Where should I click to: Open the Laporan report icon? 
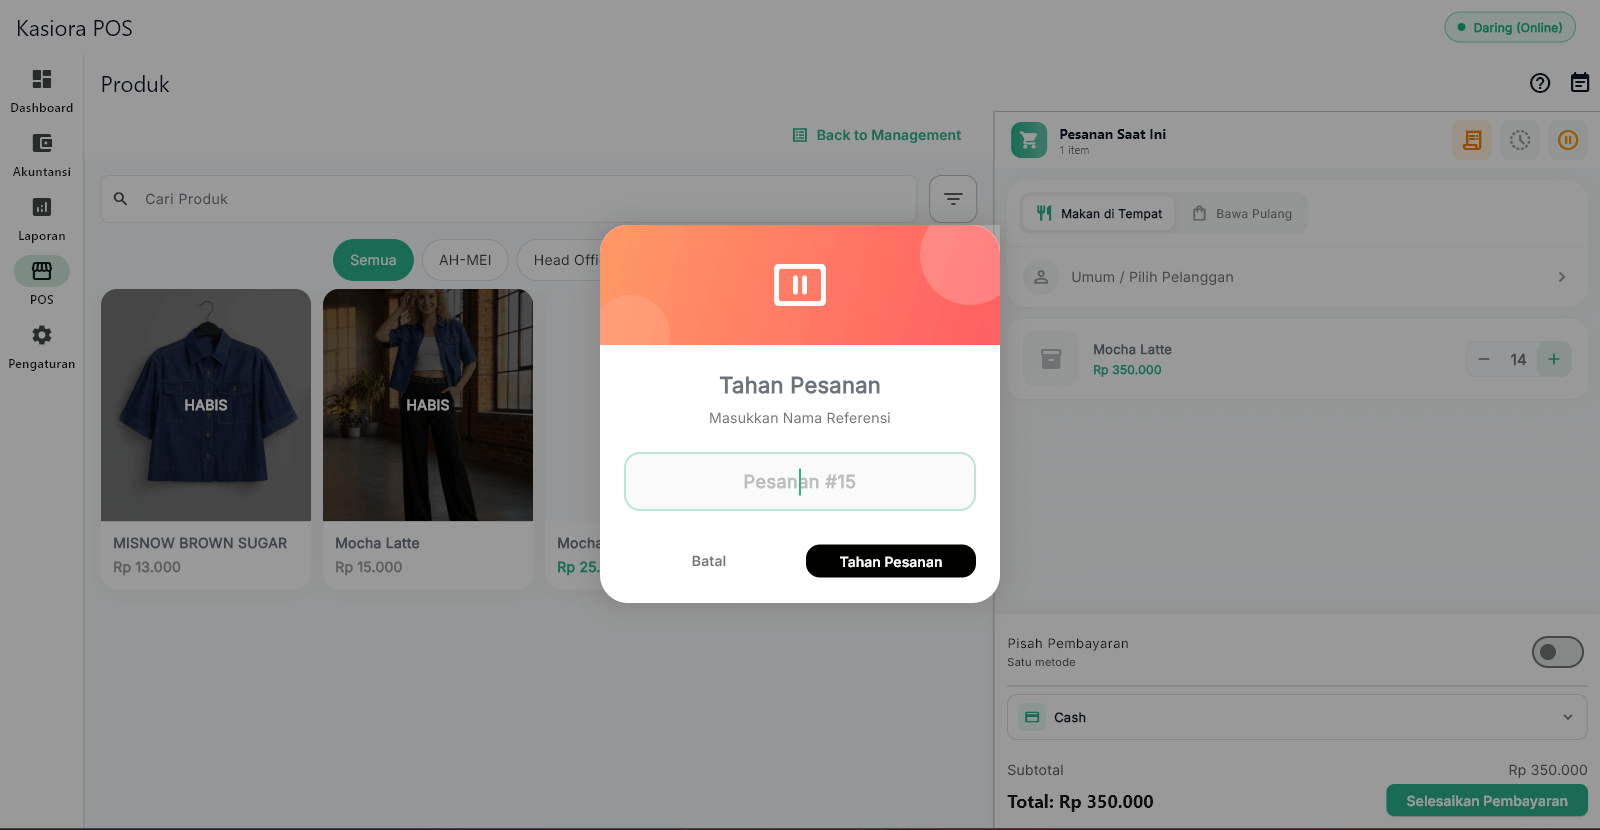[x=42, y=207]
